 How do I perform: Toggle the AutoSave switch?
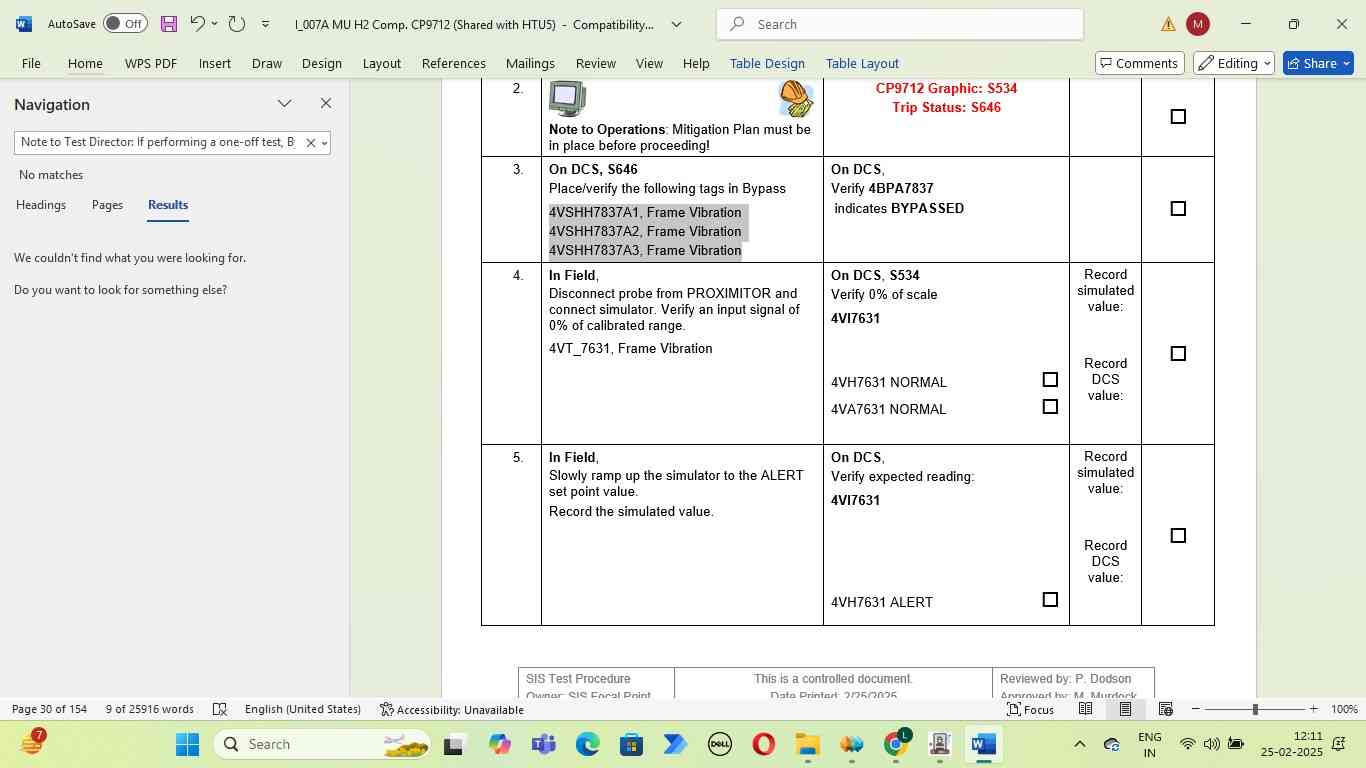[125, 24]
